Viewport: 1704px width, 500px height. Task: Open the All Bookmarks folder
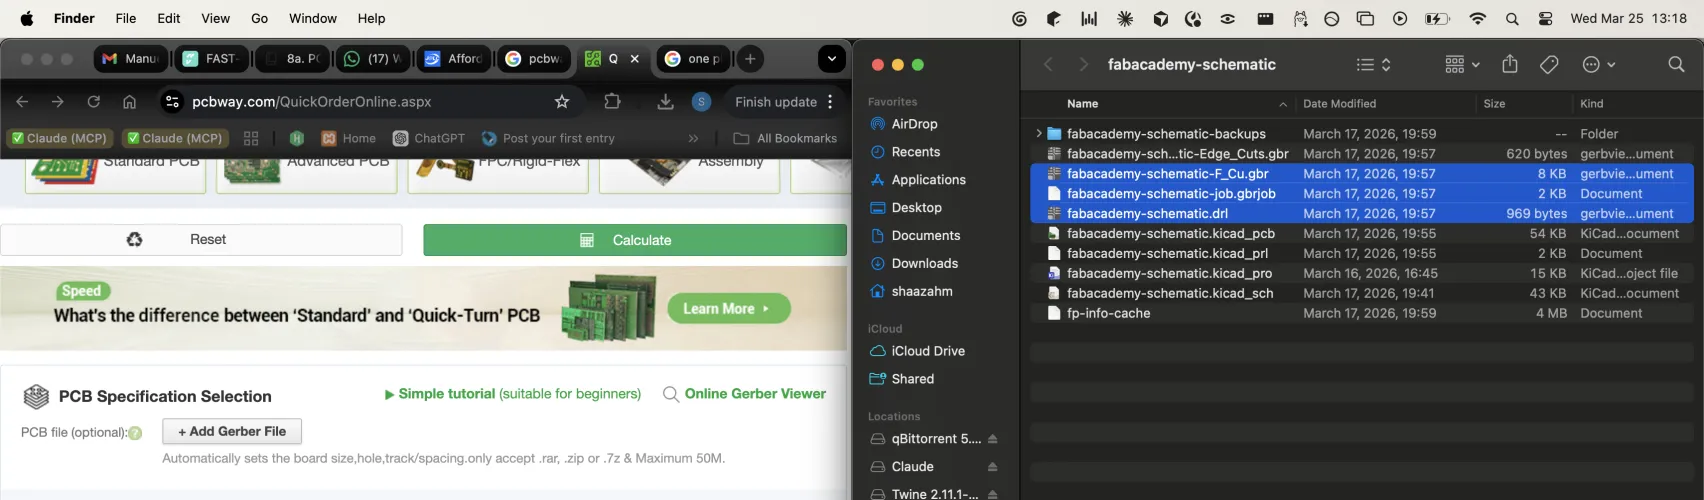click(x=785, y=138)
